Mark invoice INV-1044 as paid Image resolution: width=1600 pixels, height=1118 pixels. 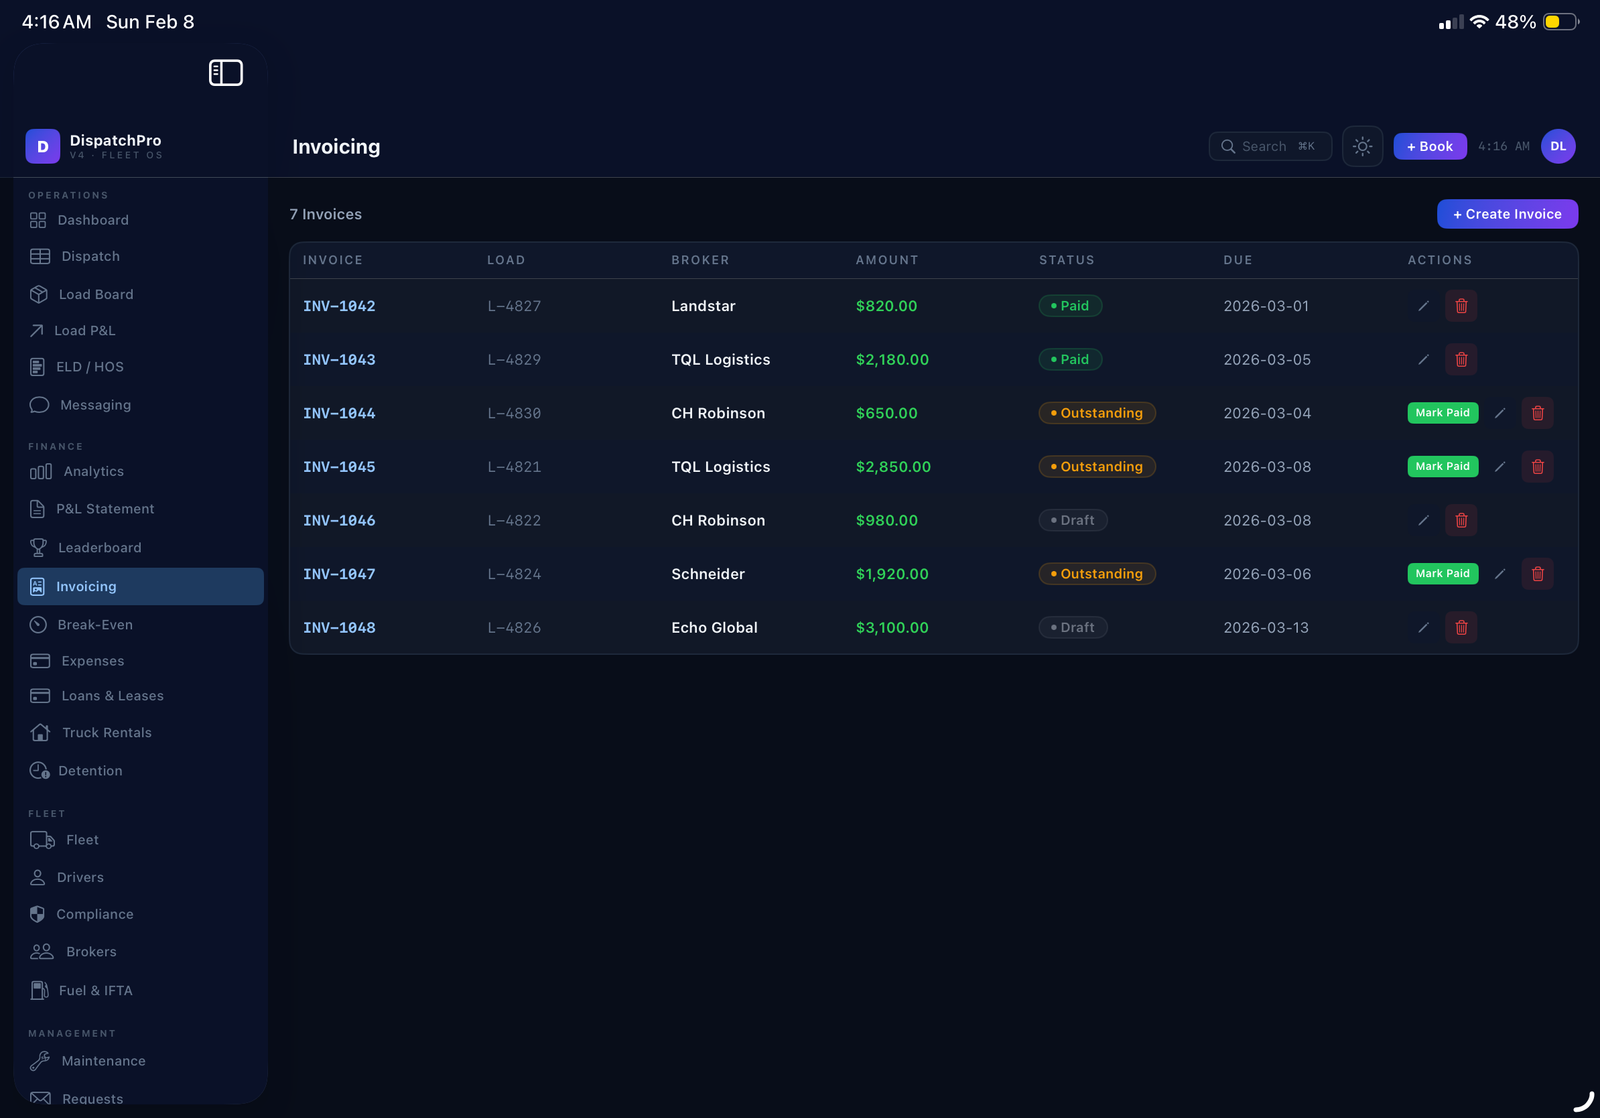pyautogui.click(x=1442, y=413)
